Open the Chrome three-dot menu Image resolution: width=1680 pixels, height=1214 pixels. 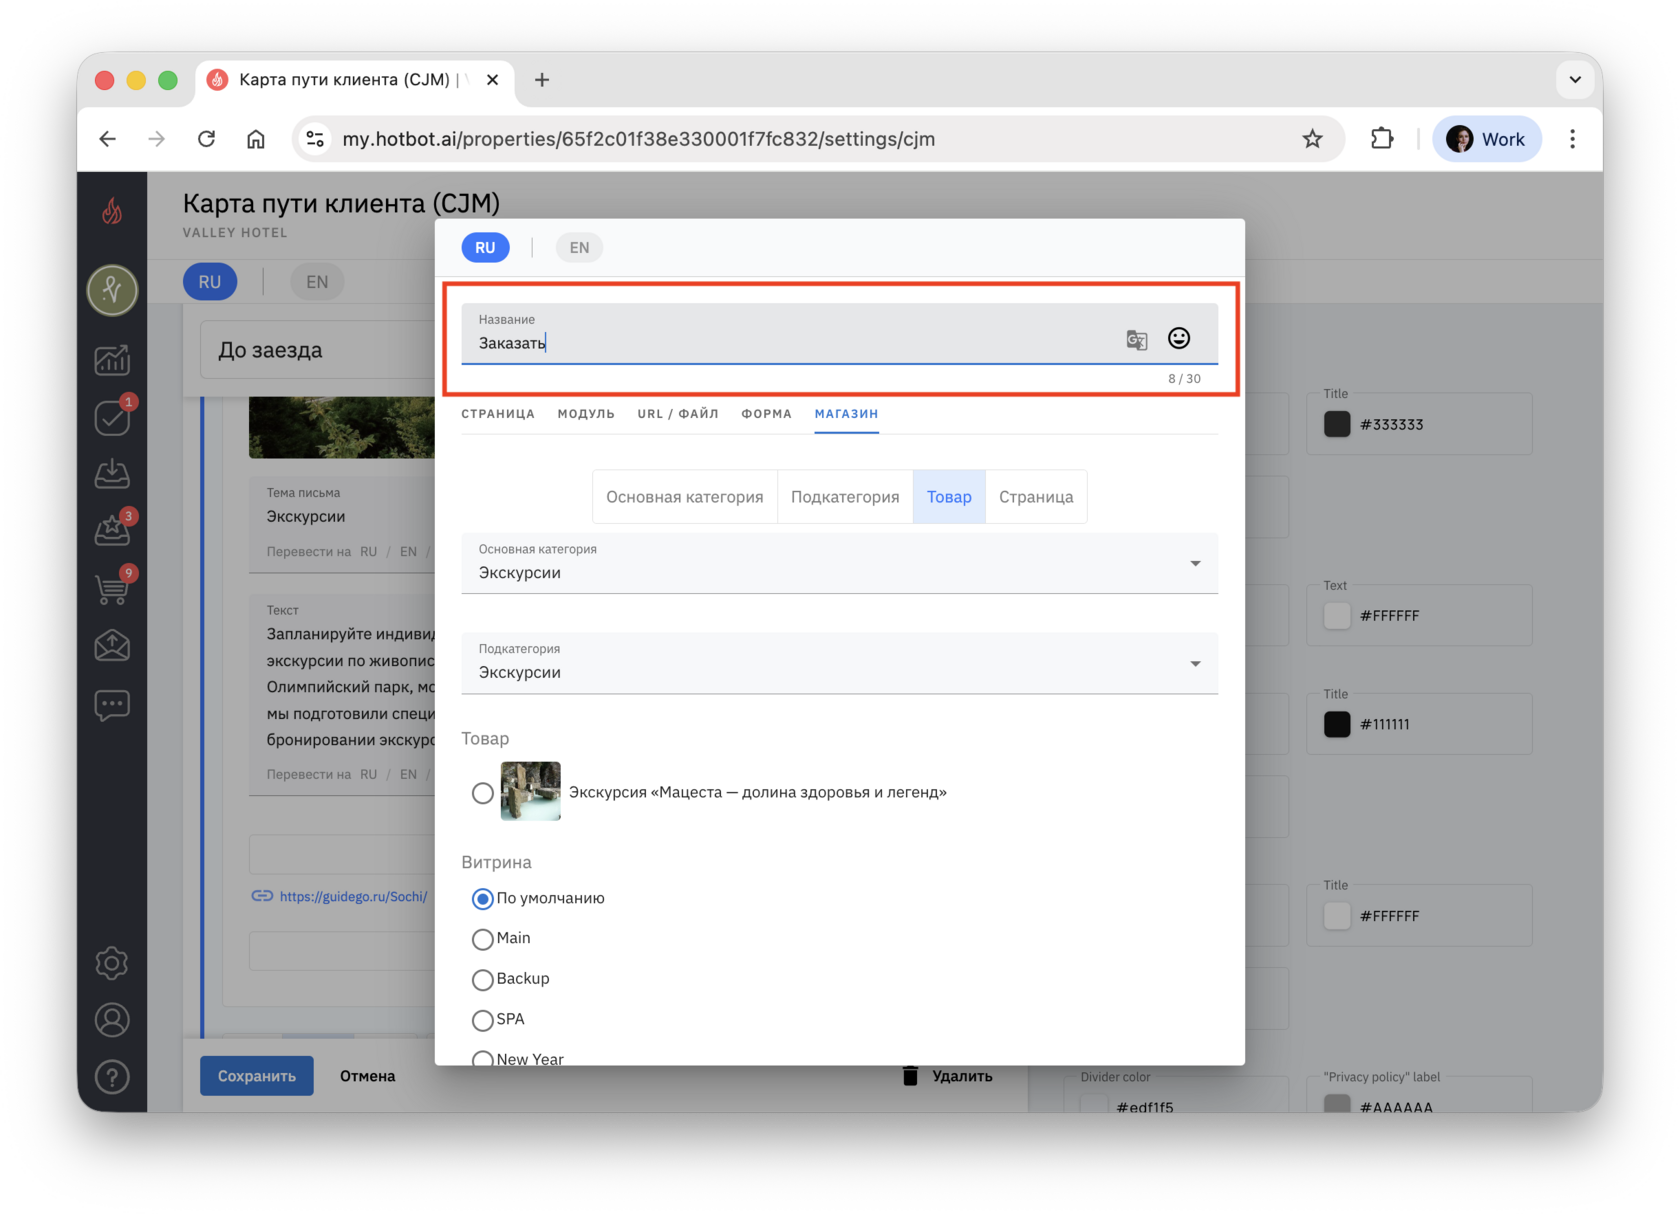tap(1573, 139)
